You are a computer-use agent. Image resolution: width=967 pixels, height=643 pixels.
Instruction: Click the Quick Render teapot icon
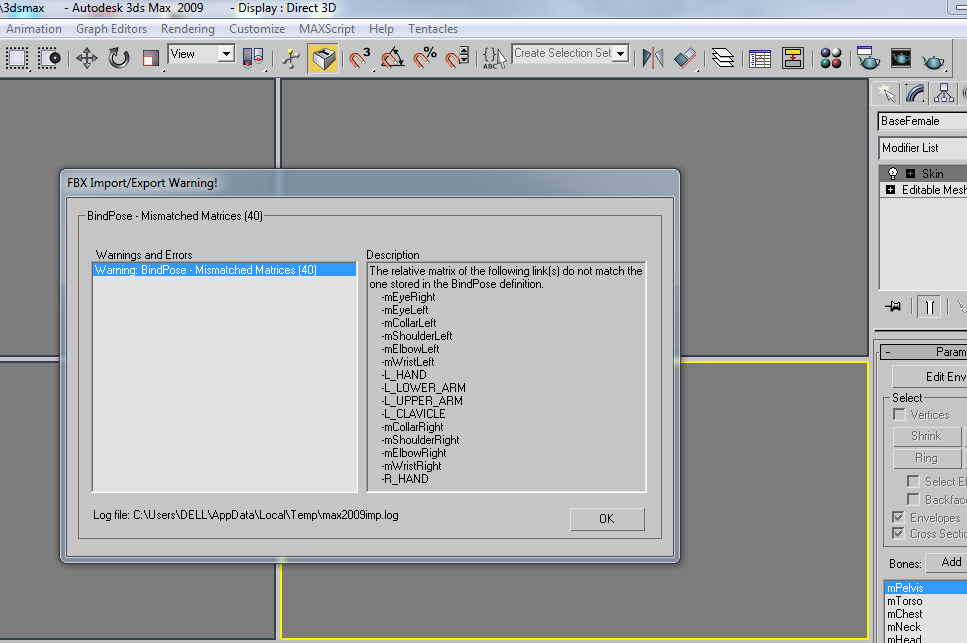(934, 60)
